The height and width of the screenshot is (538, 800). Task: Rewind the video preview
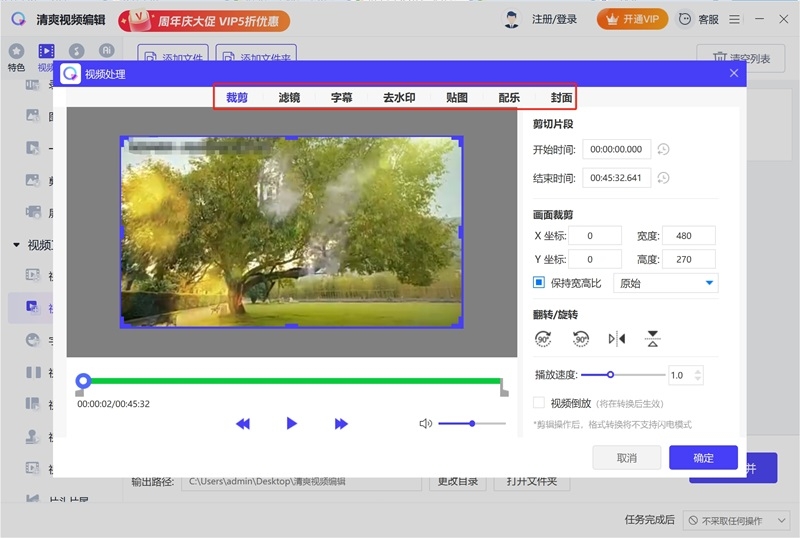tap(243, 424)
